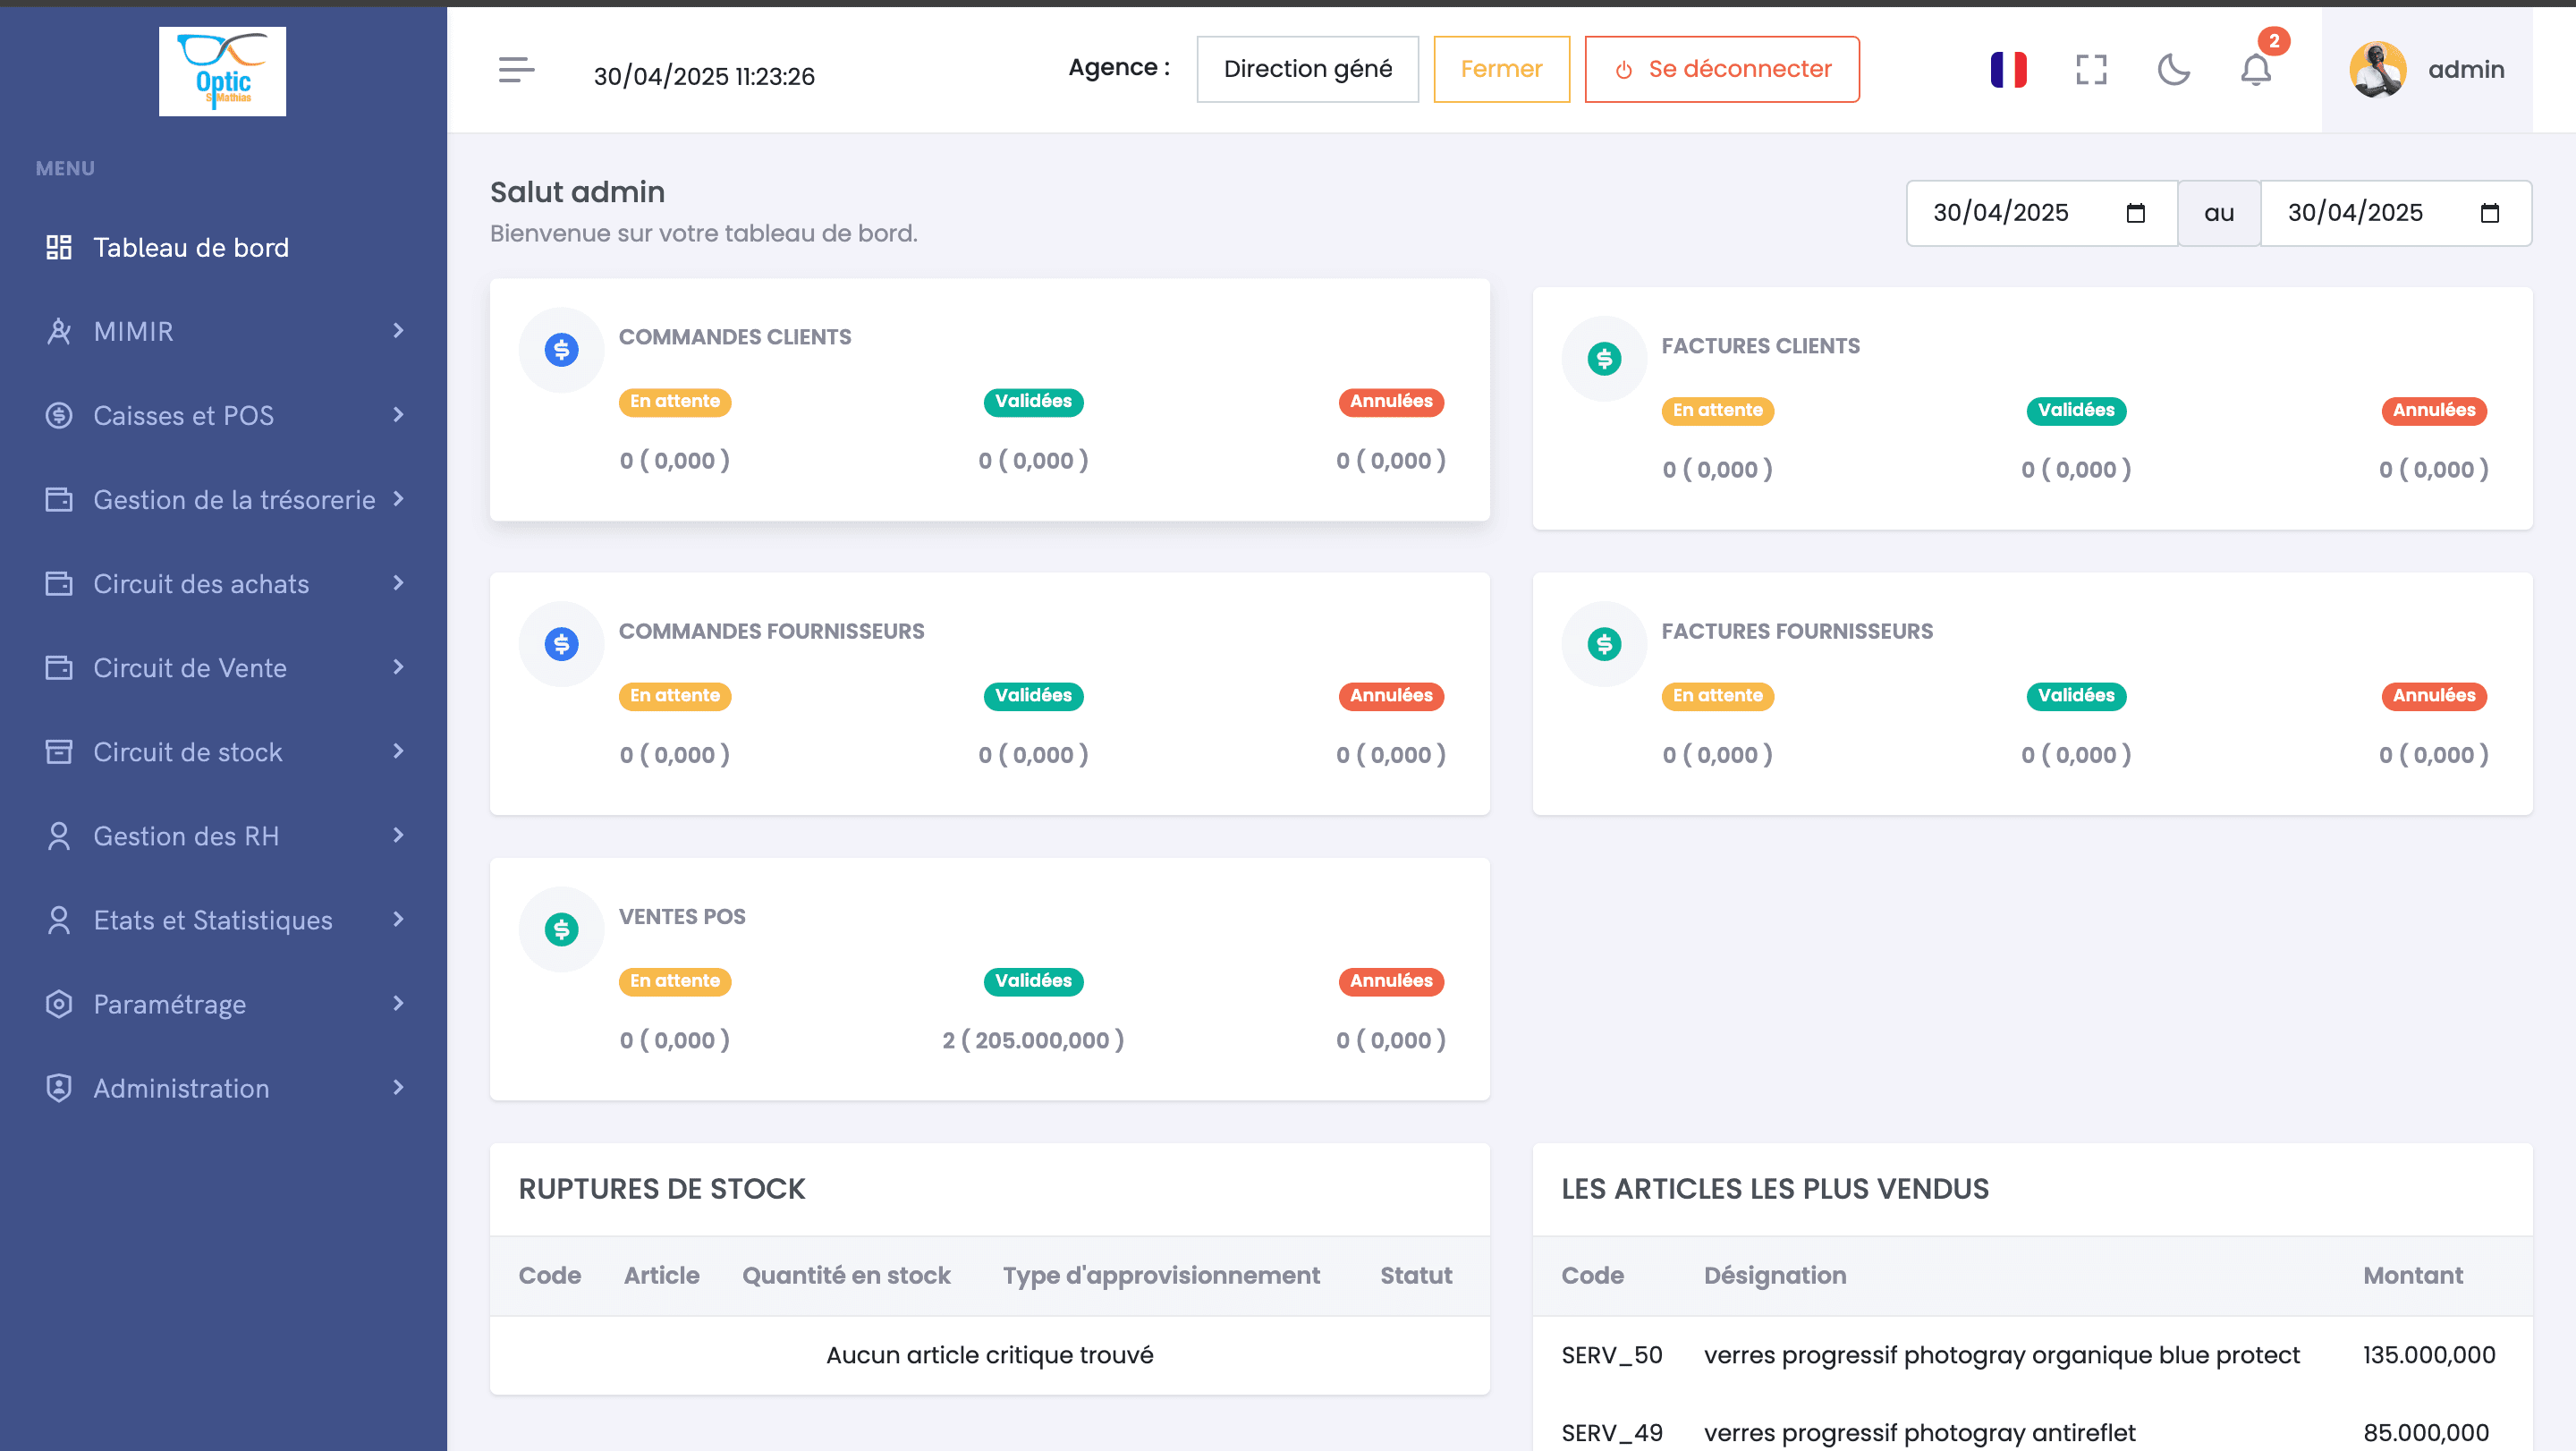The width and height of the screenshot is (2576, 1451).
Task: Click the Paramétrage gear icon
Action: click(59, 1003)
